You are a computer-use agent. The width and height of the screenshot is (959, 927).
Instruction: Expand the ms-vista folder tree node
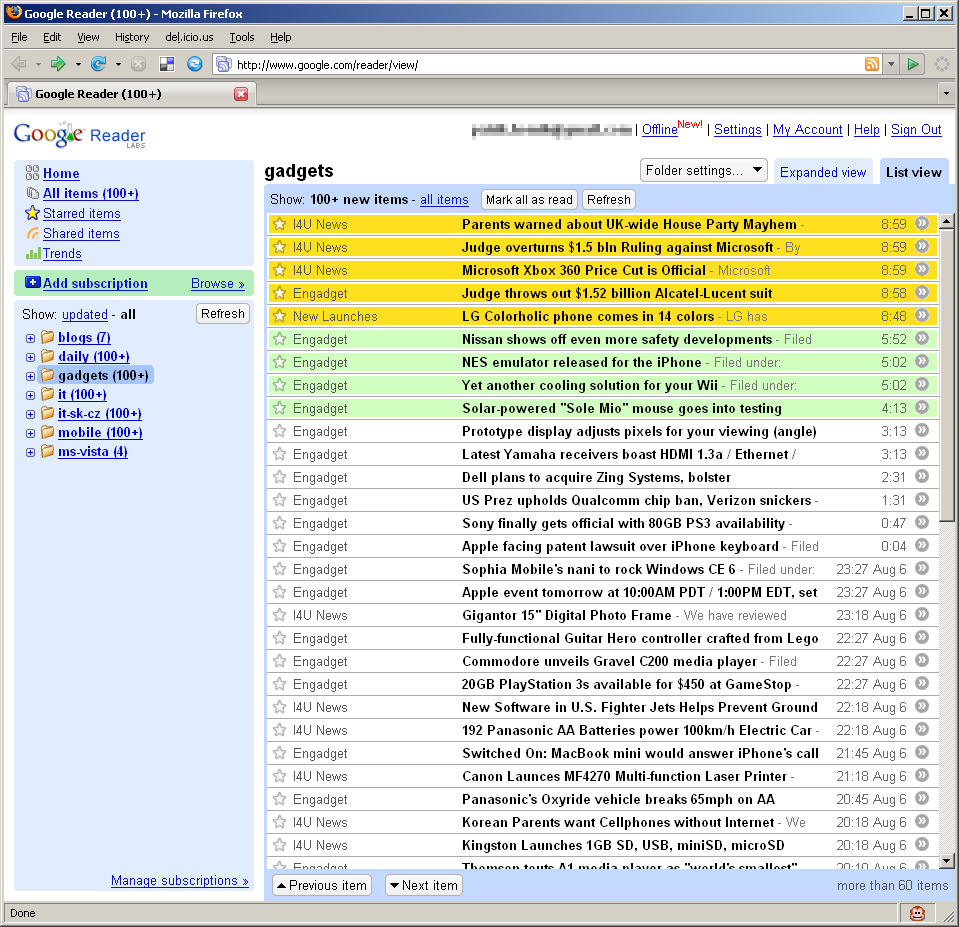pos(31,452)
